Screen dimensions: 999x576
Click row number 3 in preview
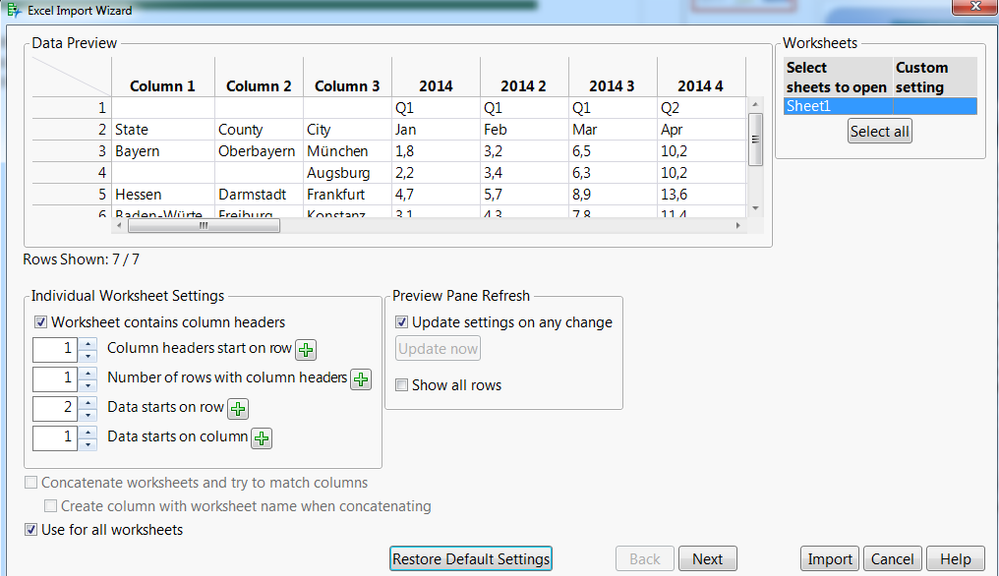tap(71, 151)
